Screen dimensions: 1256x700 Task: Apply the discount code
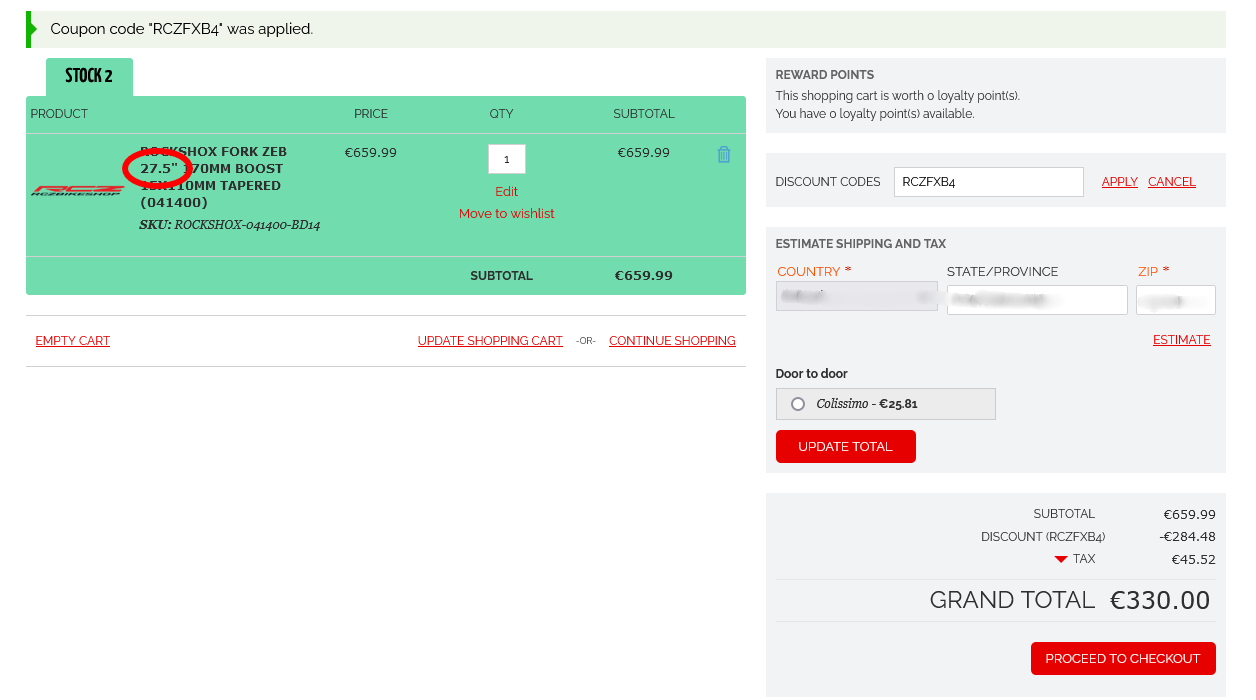click(x=1119, y=182)
